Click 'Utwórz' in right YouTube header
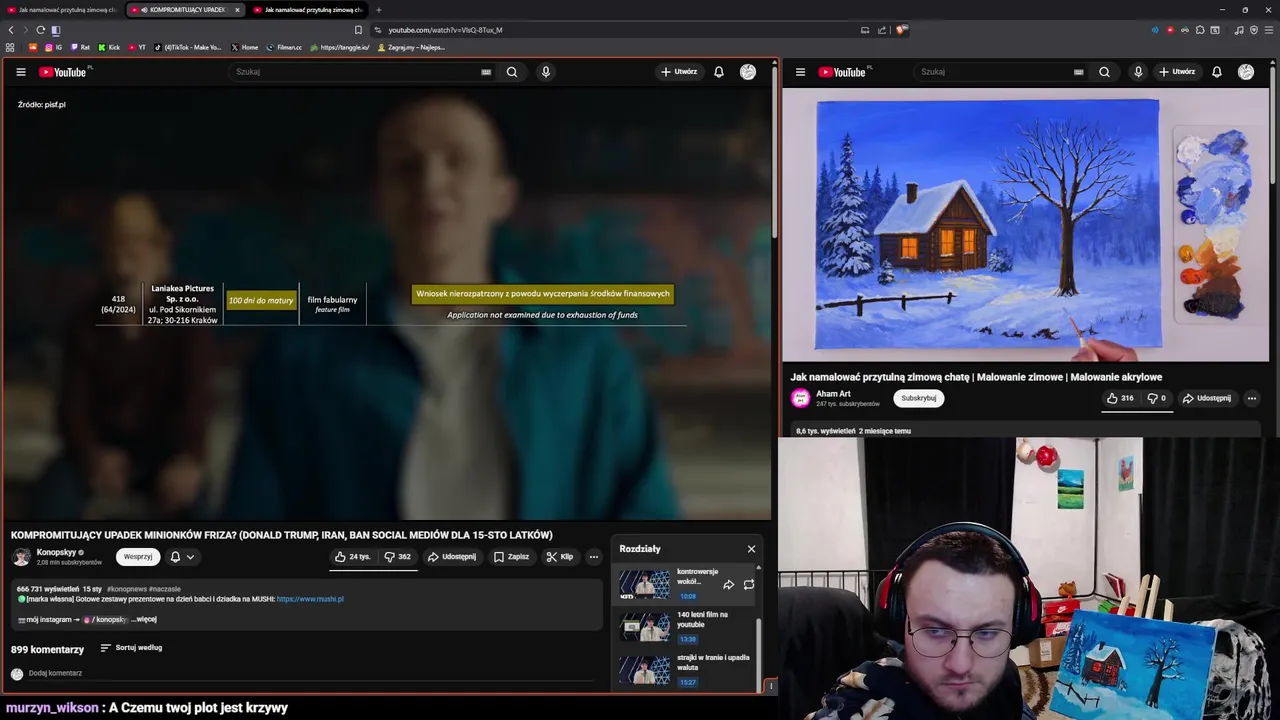 [1177, 72]
